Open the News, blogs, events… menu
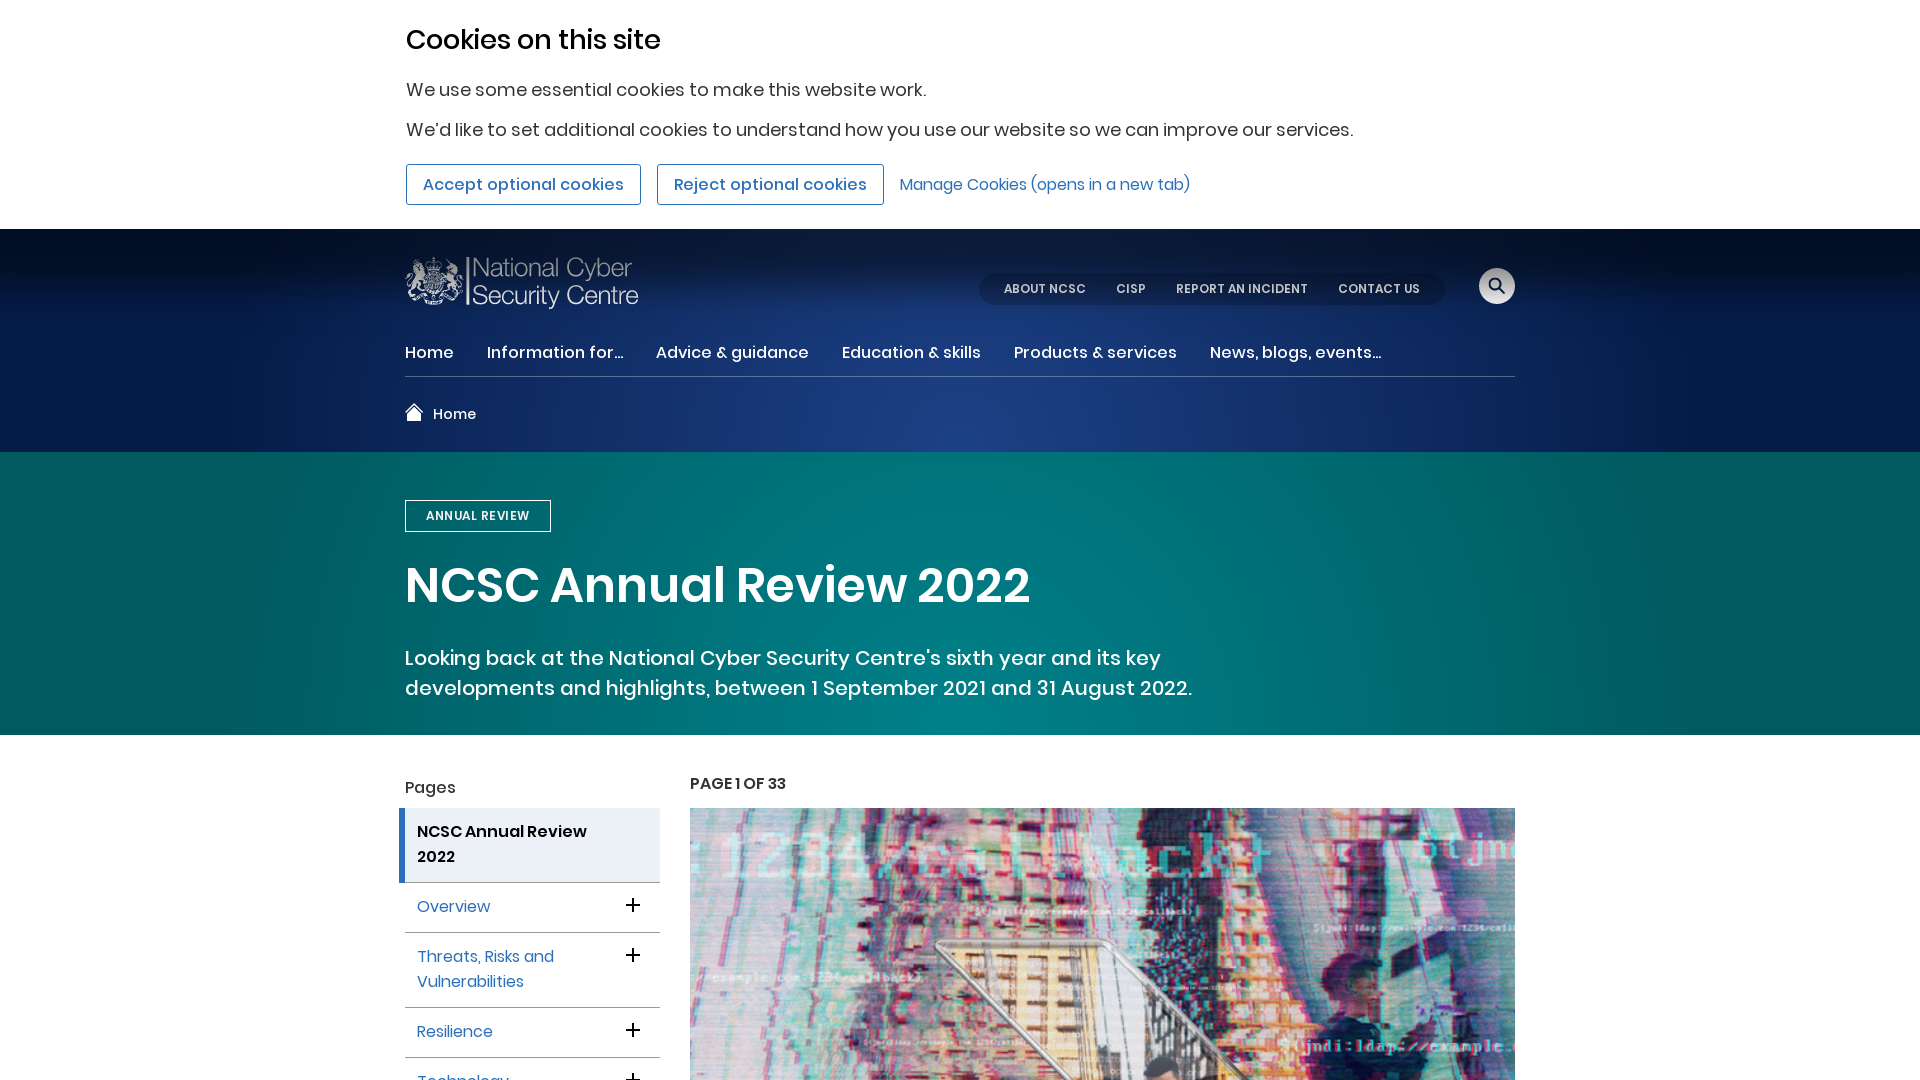Screen dimensions: 1920x1080 point(1295,352)
